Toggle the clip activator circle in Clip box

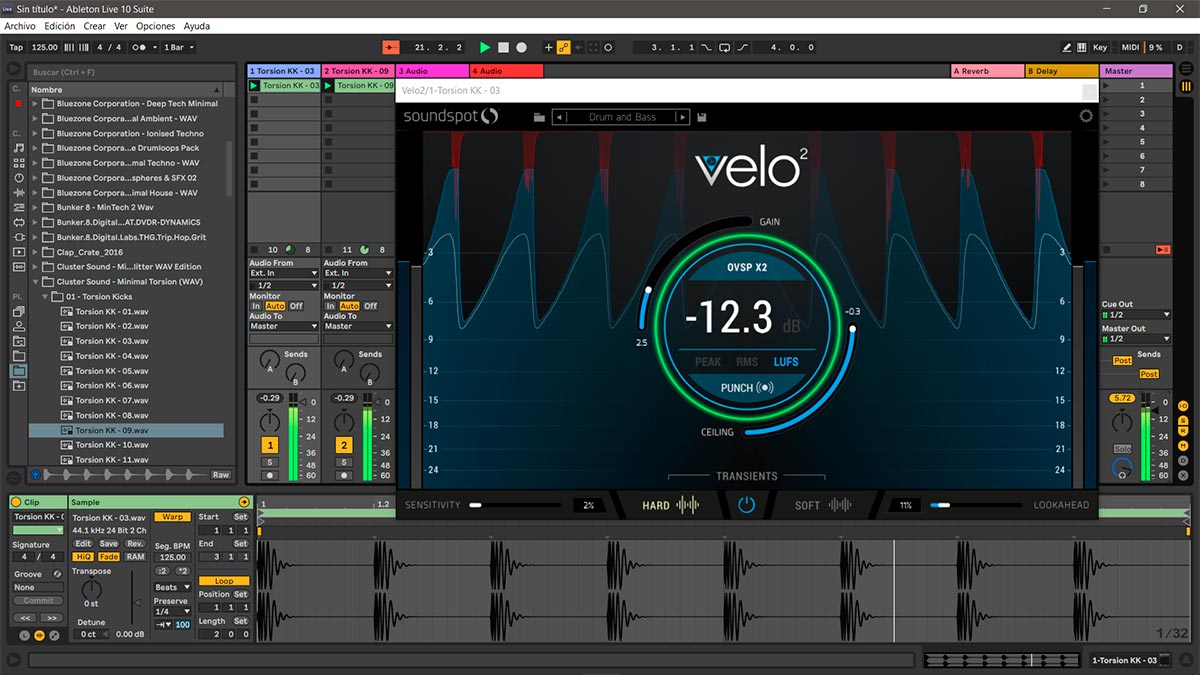[x=17, y=501]
